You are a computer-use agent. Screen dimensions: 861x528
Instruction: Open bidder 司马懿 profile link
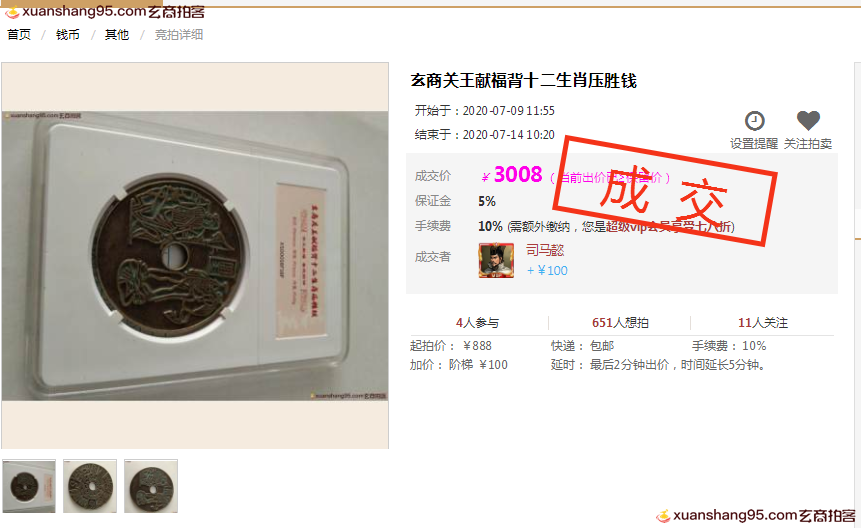click(545, 250)
